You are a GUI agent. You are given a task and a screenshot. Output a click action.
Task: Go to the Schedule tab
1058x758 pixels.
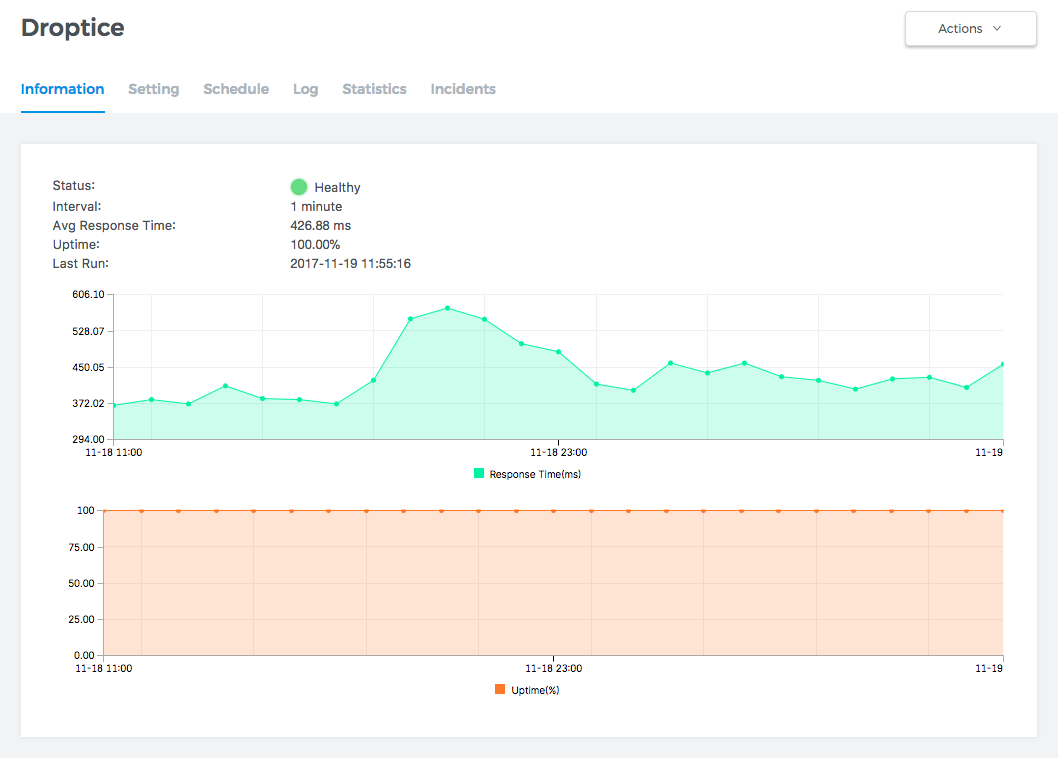(x=236, y=89)
